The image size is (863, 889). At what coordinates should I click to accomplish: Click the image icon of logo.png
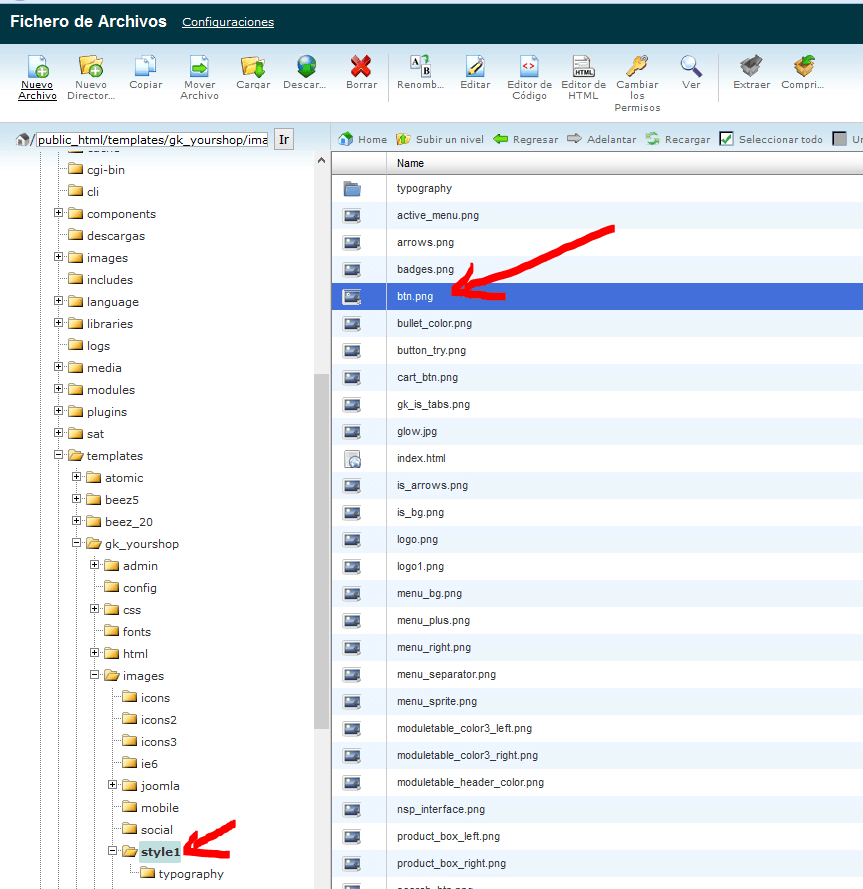coord(352,540)
